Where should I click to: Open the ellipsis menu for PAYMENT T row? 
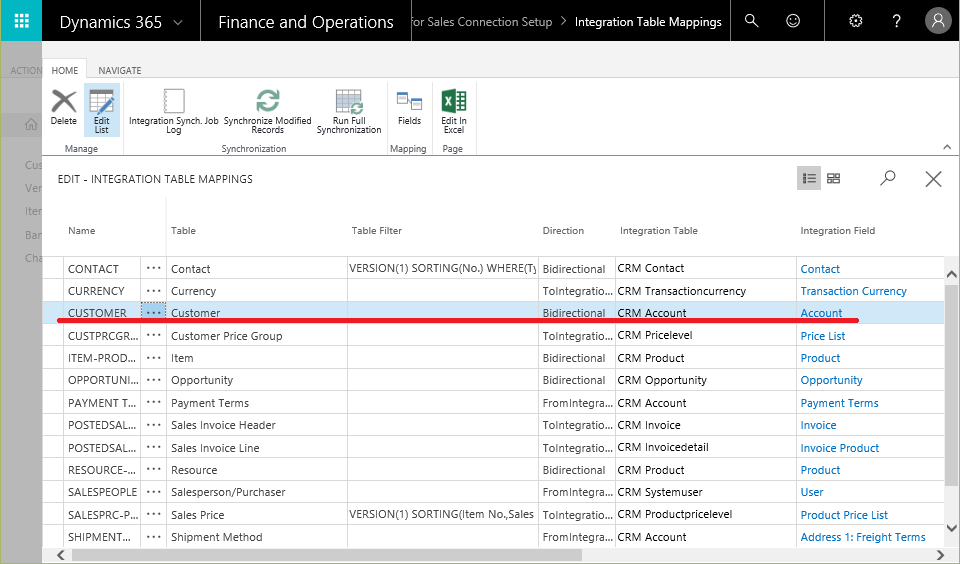[154, 402]
